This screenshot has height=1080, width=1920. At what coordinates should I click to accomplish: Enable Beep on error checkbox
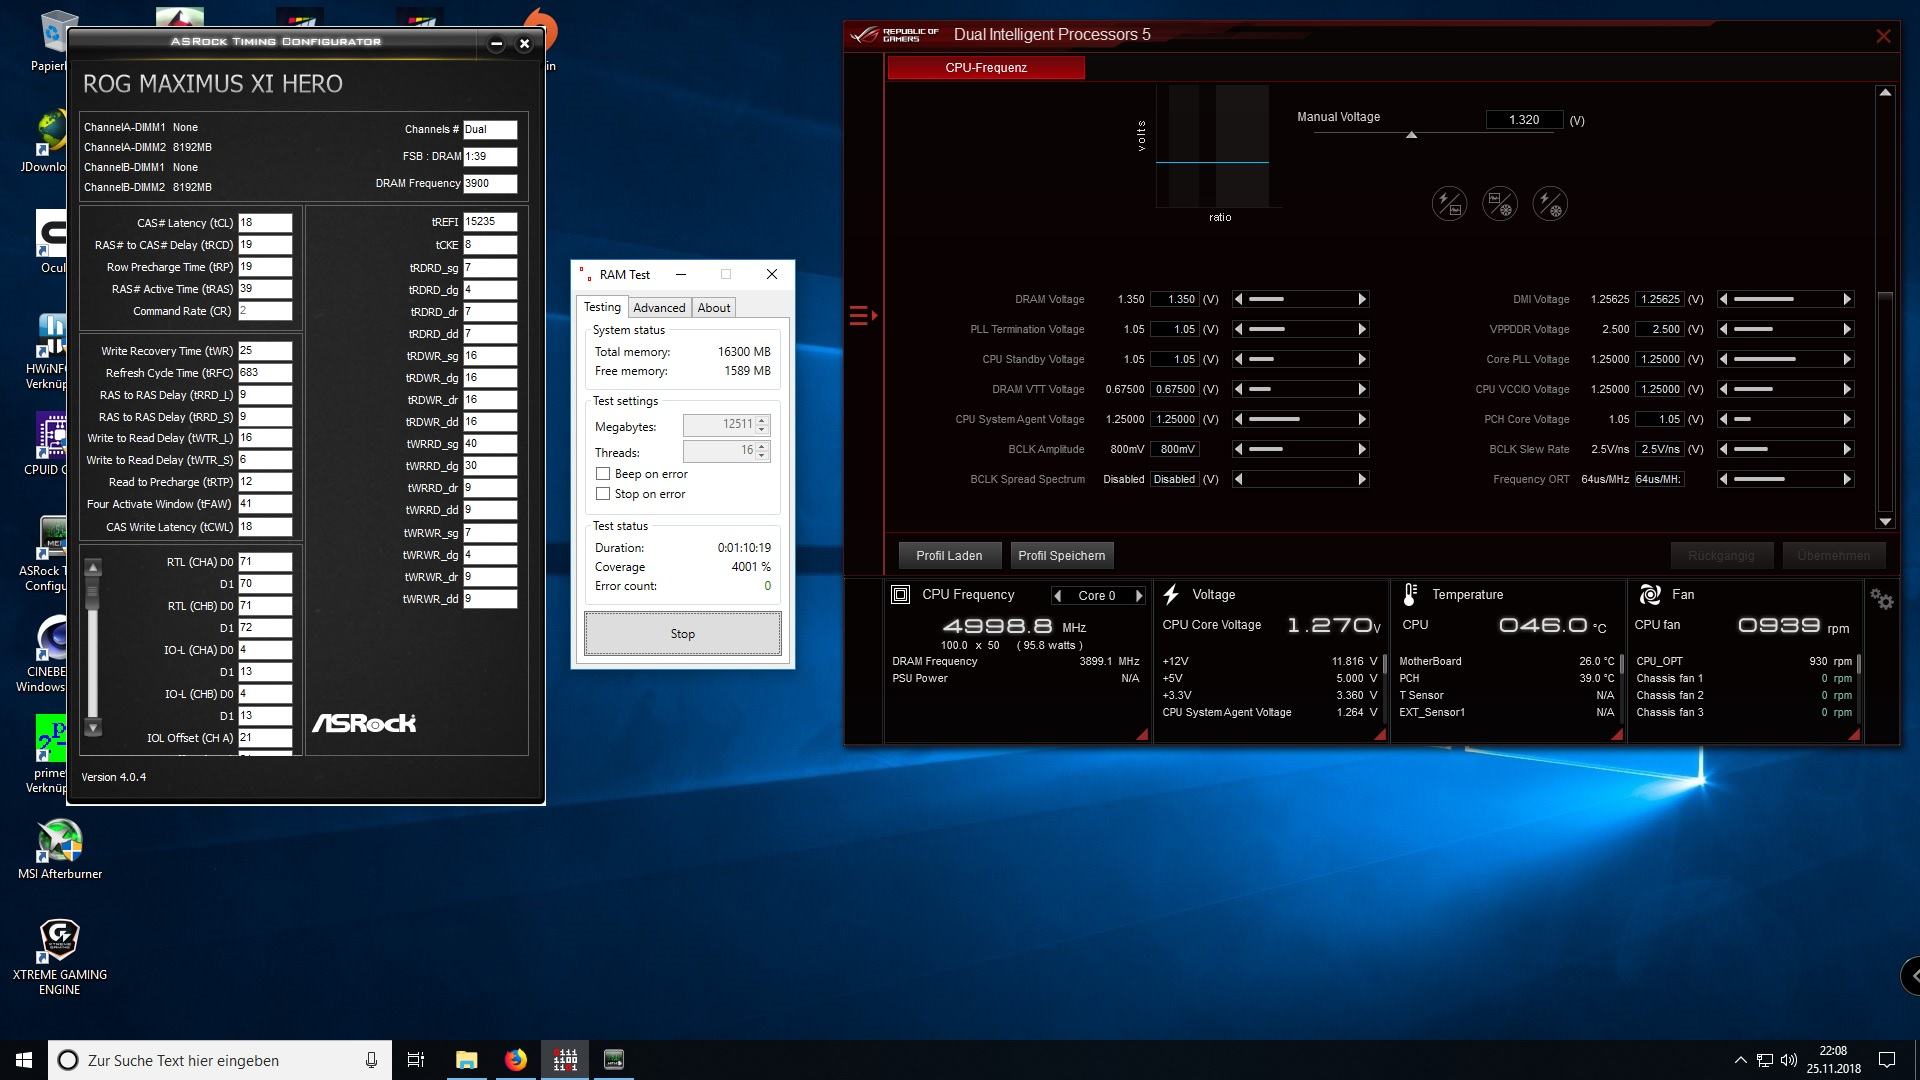click(x=603, y=474)
